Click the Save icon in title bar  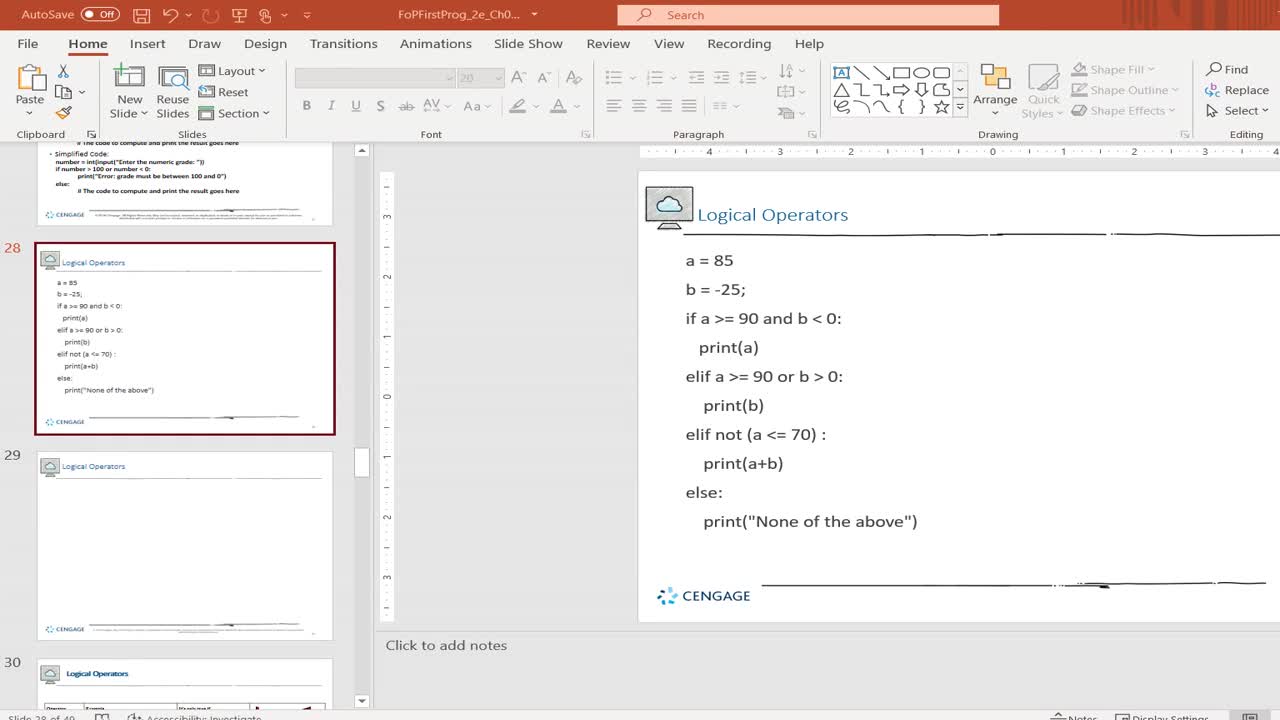pos(141,15)
